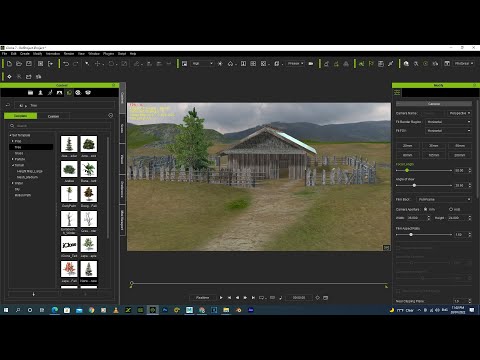Viewport: 480px width, 360px height.
Task: Toggle the checkbox above Near Clipping Plane
Action: pyautogui.click(x=398, y=291)
